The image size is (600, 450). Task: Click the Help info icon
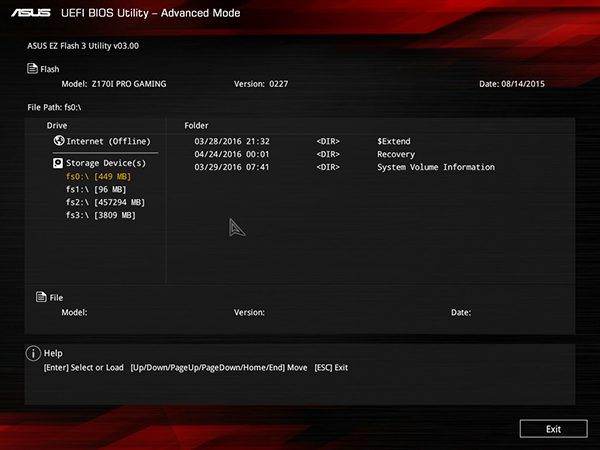coord(33,353)
